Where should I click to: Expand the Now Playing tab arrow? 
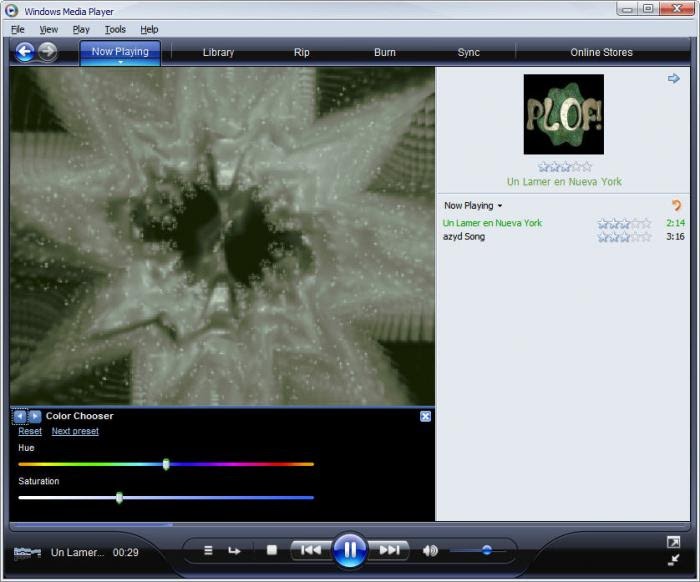[120, 62]
